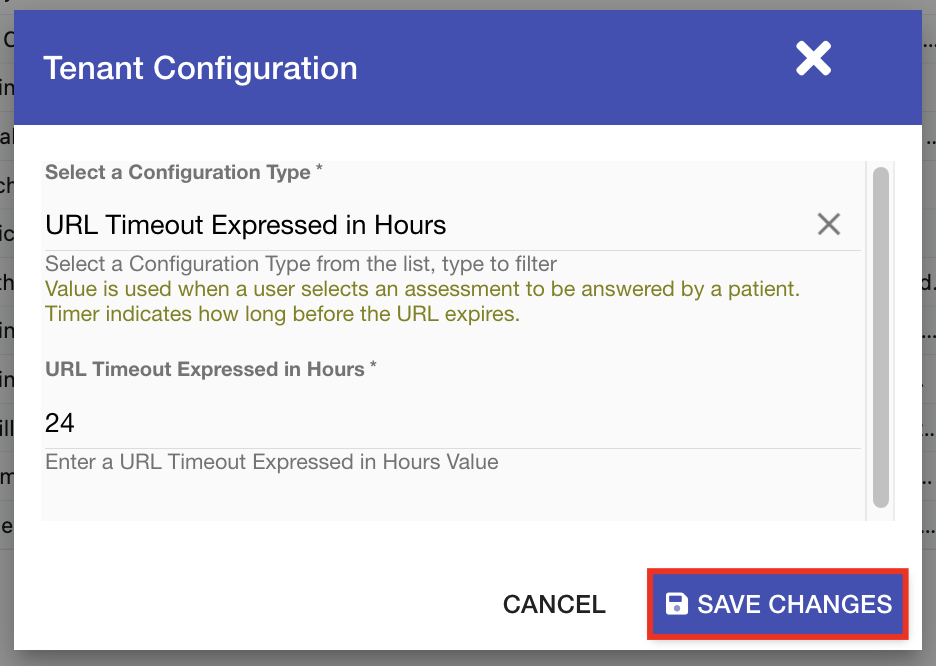Close the Tenant Configuration dialog via X
Screen dimensions: 936x666
coord(812,59)
